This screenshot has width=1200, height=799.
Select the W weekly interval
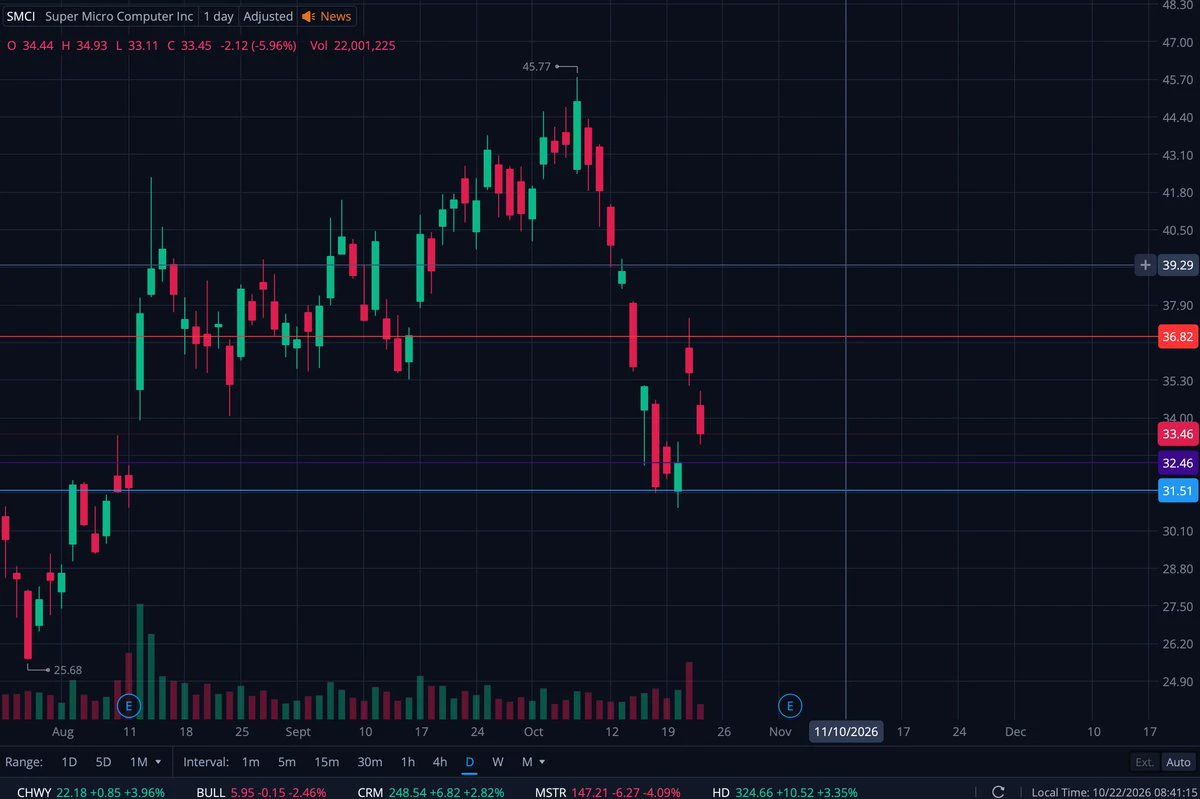pos(498,762)
